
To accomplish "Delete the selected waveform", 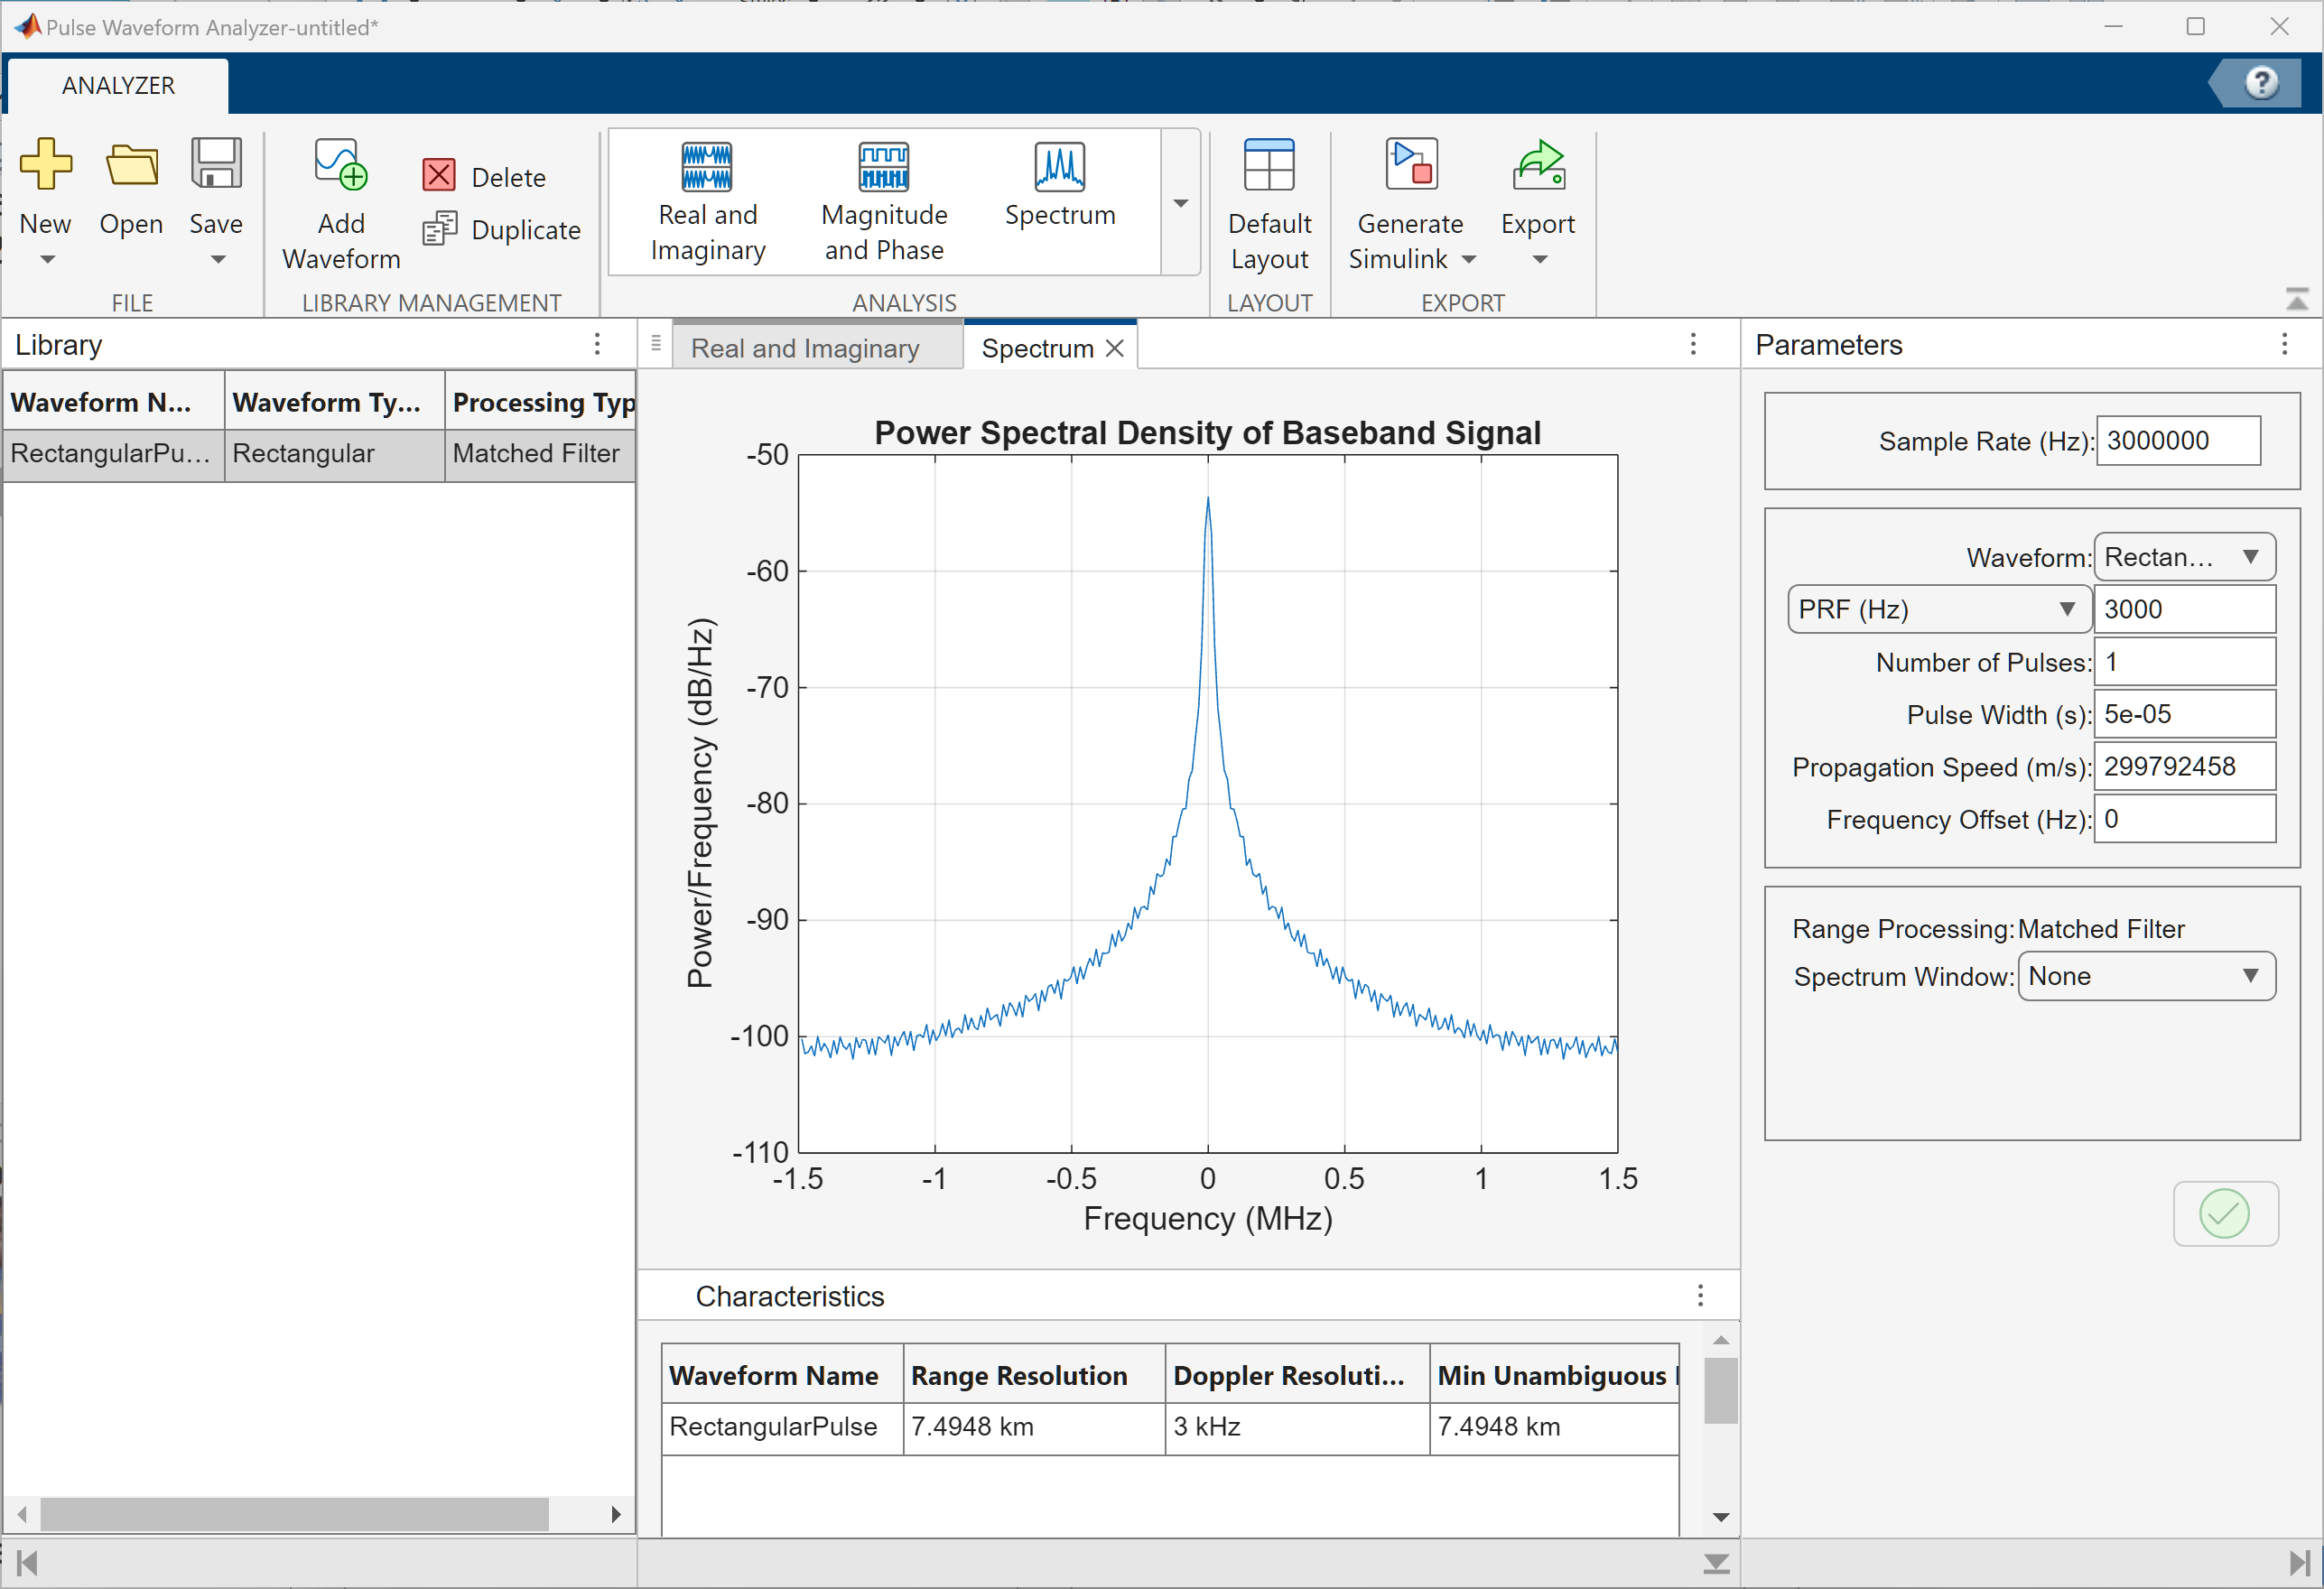I will coord(485,175).
